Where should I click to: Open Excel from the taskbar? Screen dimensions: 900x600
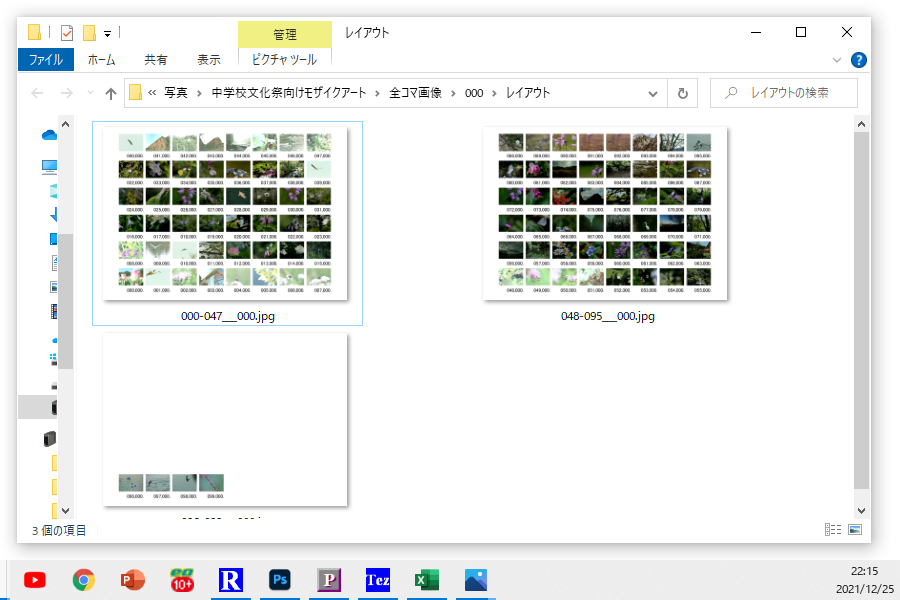point(427,580)
